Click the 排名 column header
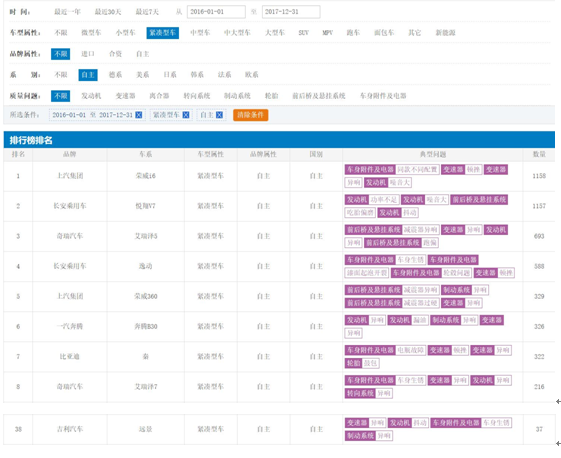 coord(18,155)
